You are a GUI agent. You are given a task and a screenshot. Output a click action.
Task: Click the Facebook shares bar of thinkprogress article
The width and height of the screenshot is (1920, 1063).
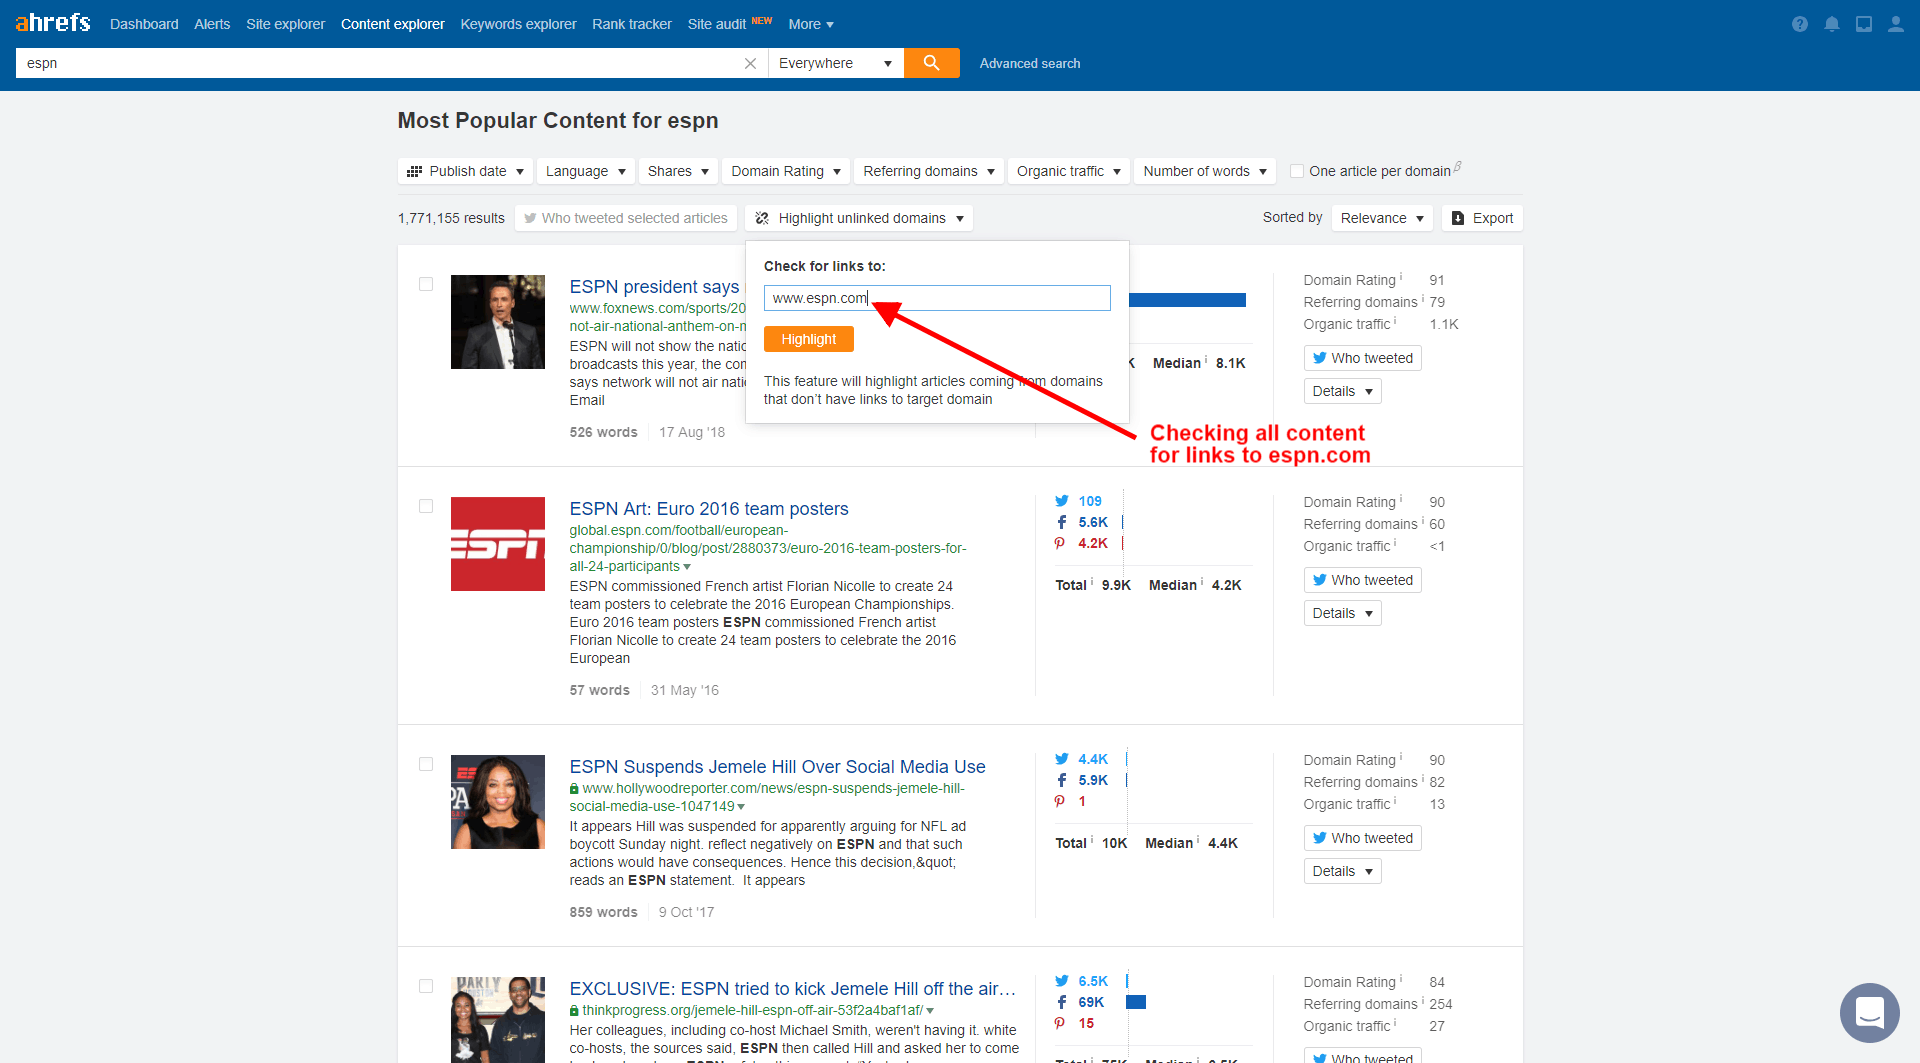click(1135, 1002)
